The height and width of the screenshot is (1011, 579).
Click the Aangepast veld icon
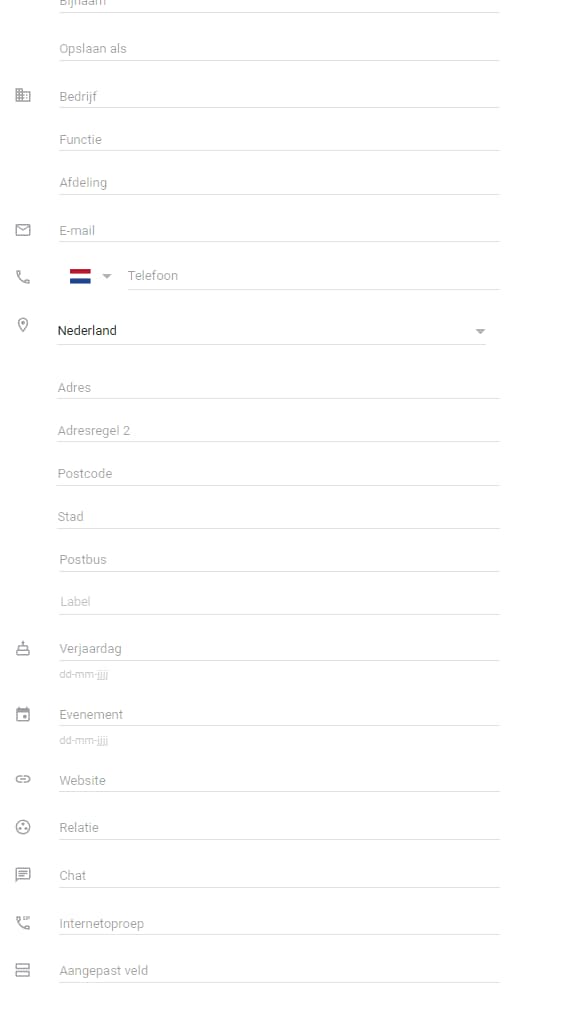tap(22, 968)
